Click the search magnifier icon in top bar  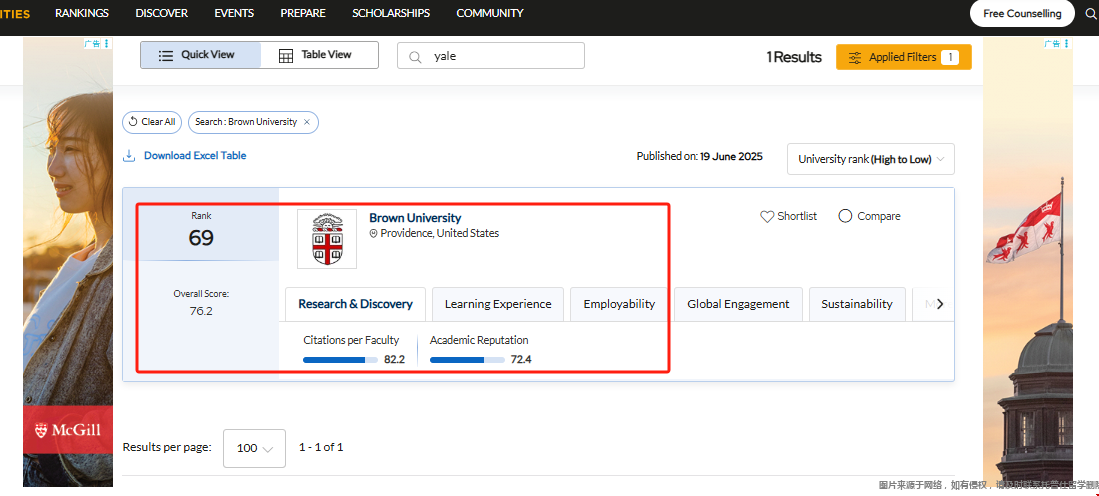[x=1091, y=14]
